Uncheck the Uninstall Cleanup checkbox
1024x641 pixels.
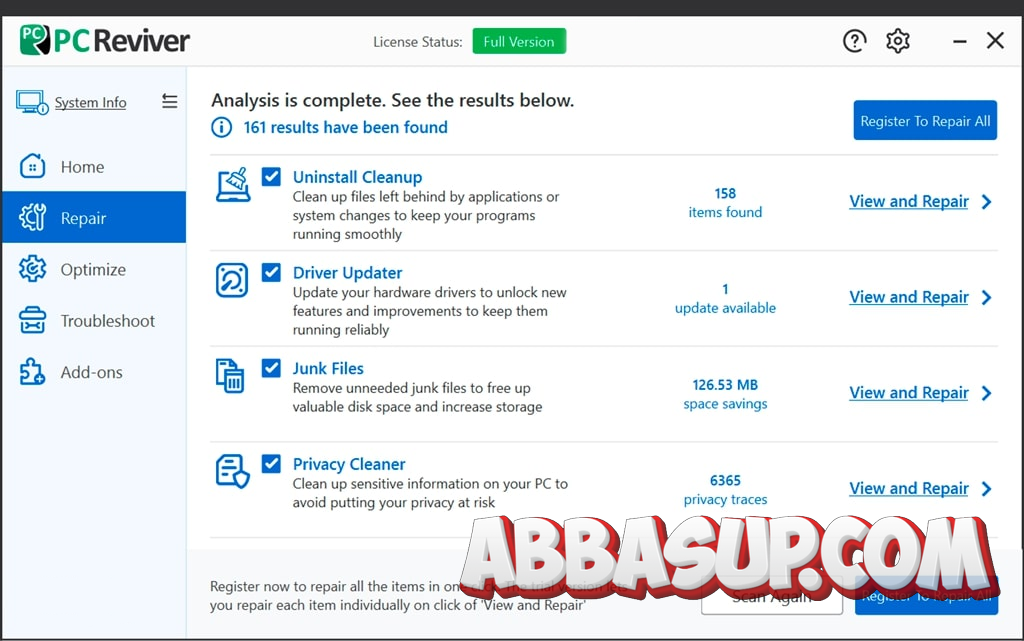point(271,177)
